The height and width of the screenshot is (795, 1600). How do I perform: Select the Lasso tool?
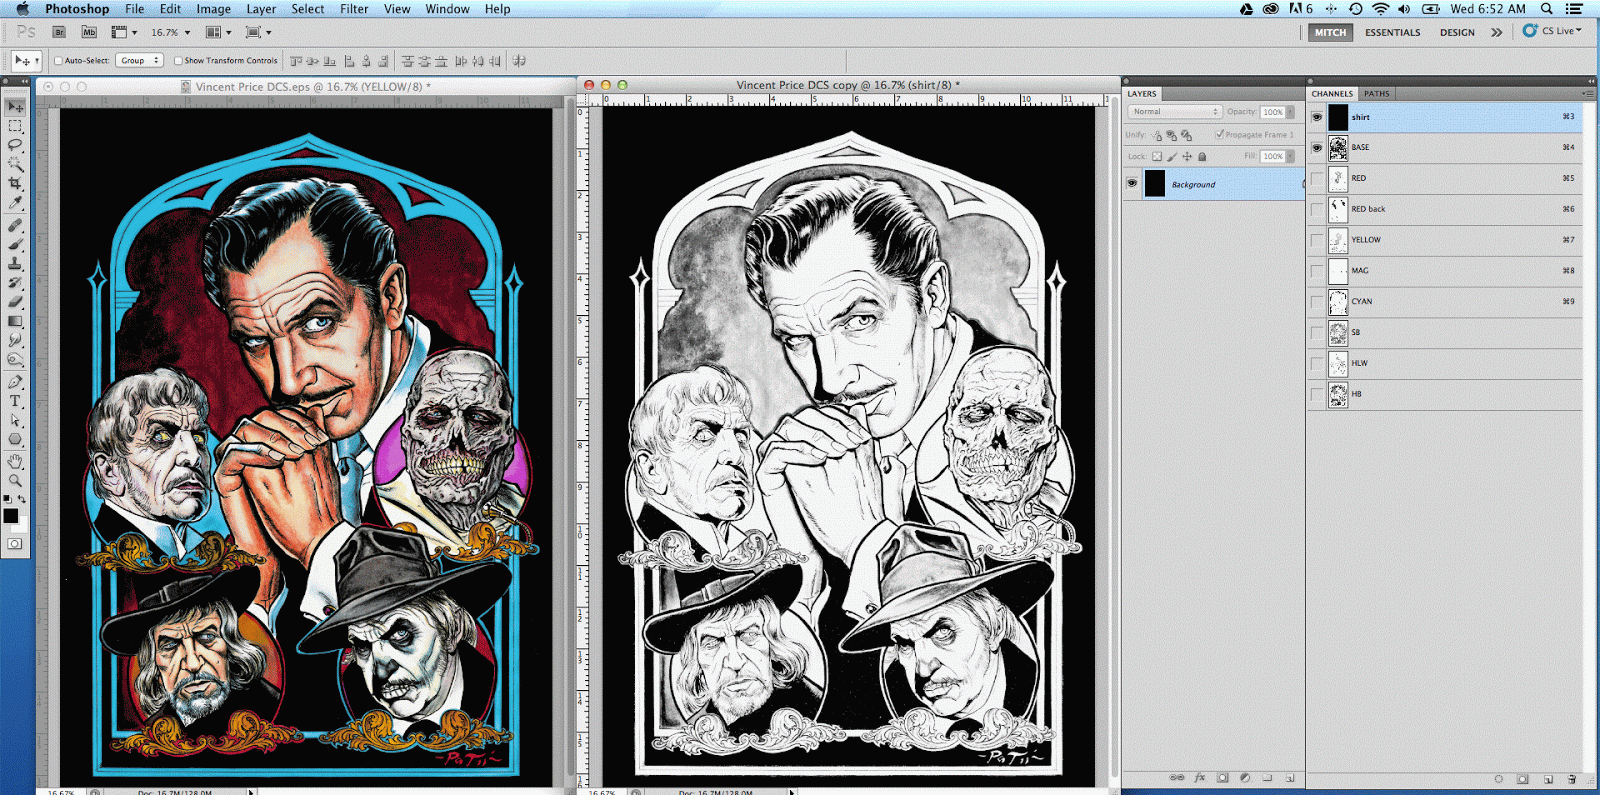[x=15, y=145]
